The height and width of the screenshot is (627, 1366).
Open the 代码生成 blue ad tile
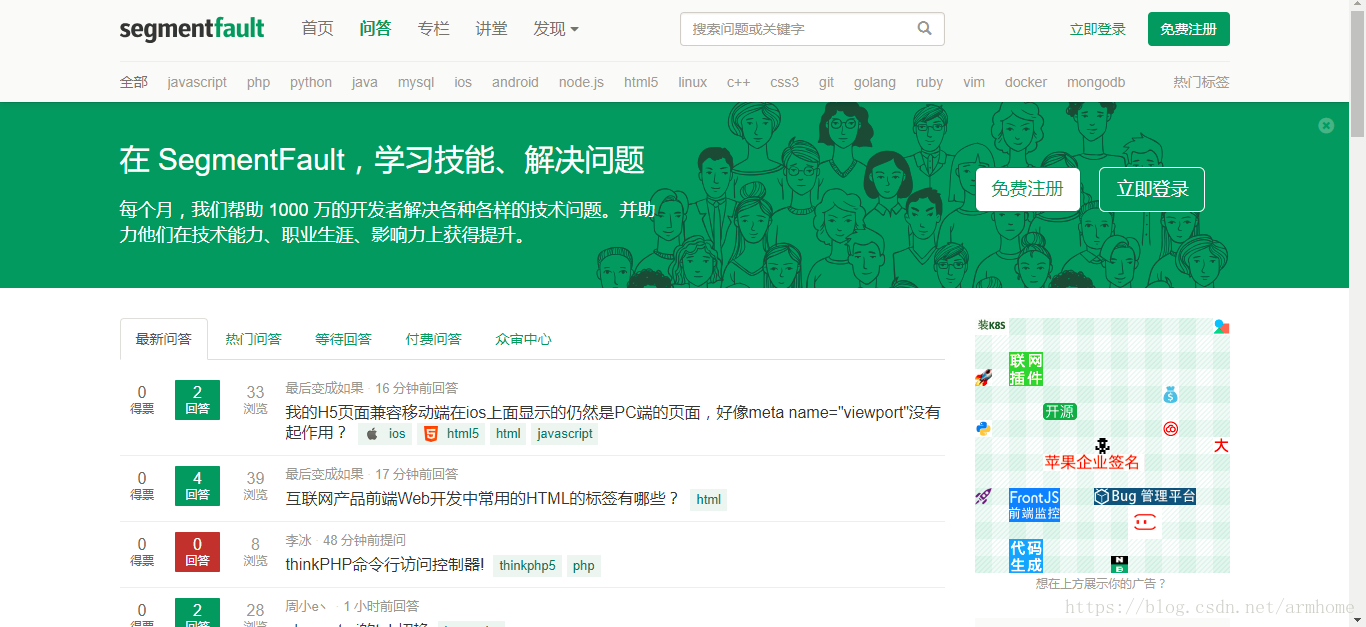point(1026,556)
